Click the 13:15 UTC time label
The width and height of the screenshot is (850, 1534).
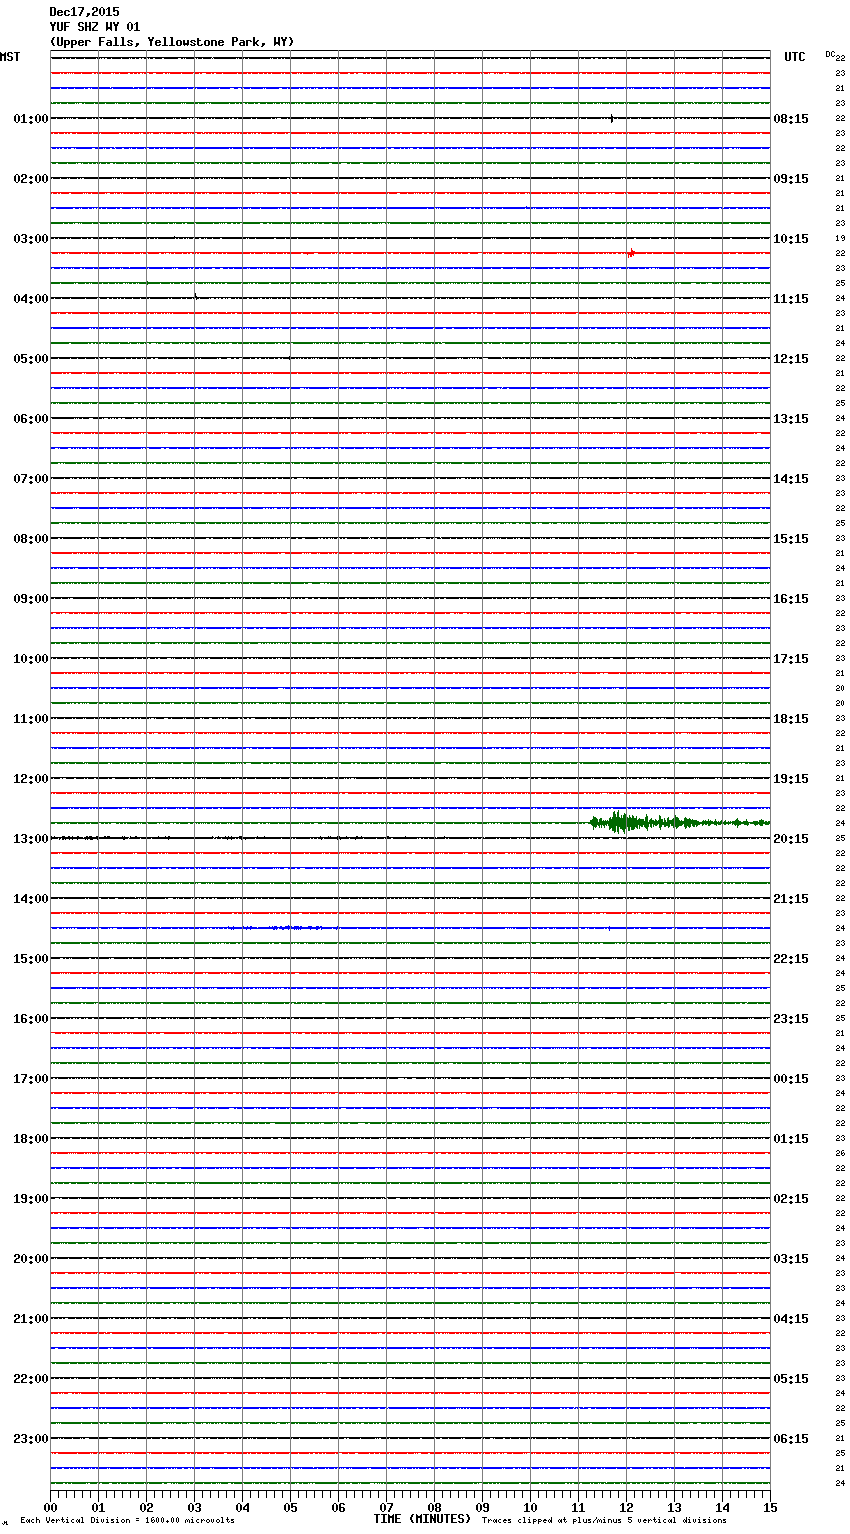791,419
